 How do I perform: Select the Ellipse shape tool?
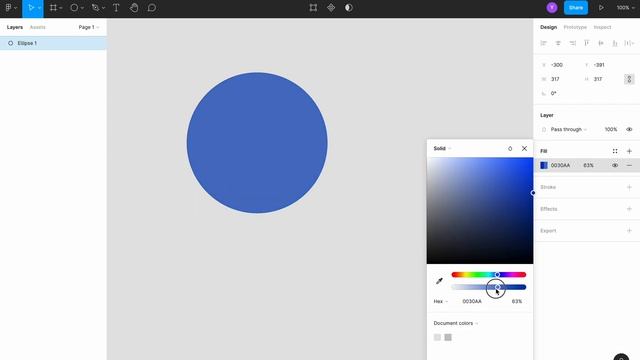pyautogui.click(x=74, y=8)
